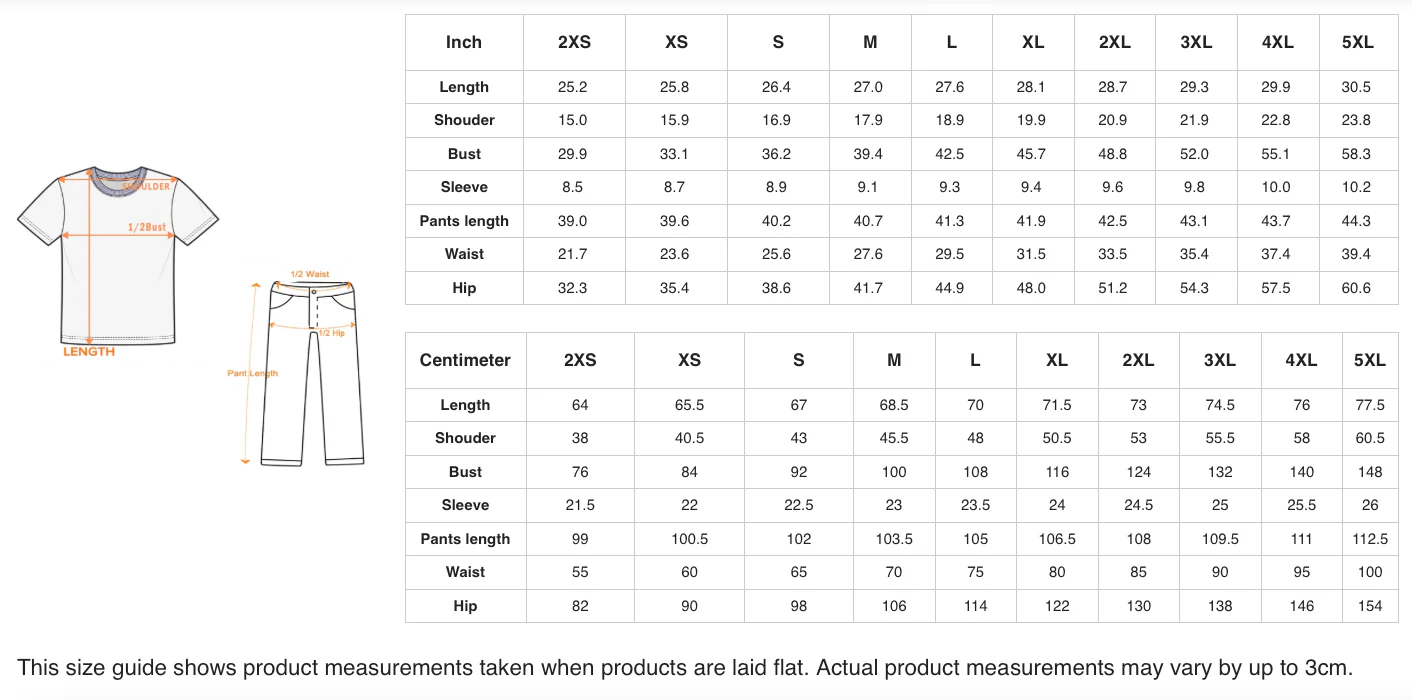Select the Shouder row label in the Centimeter table

[465, 438]
